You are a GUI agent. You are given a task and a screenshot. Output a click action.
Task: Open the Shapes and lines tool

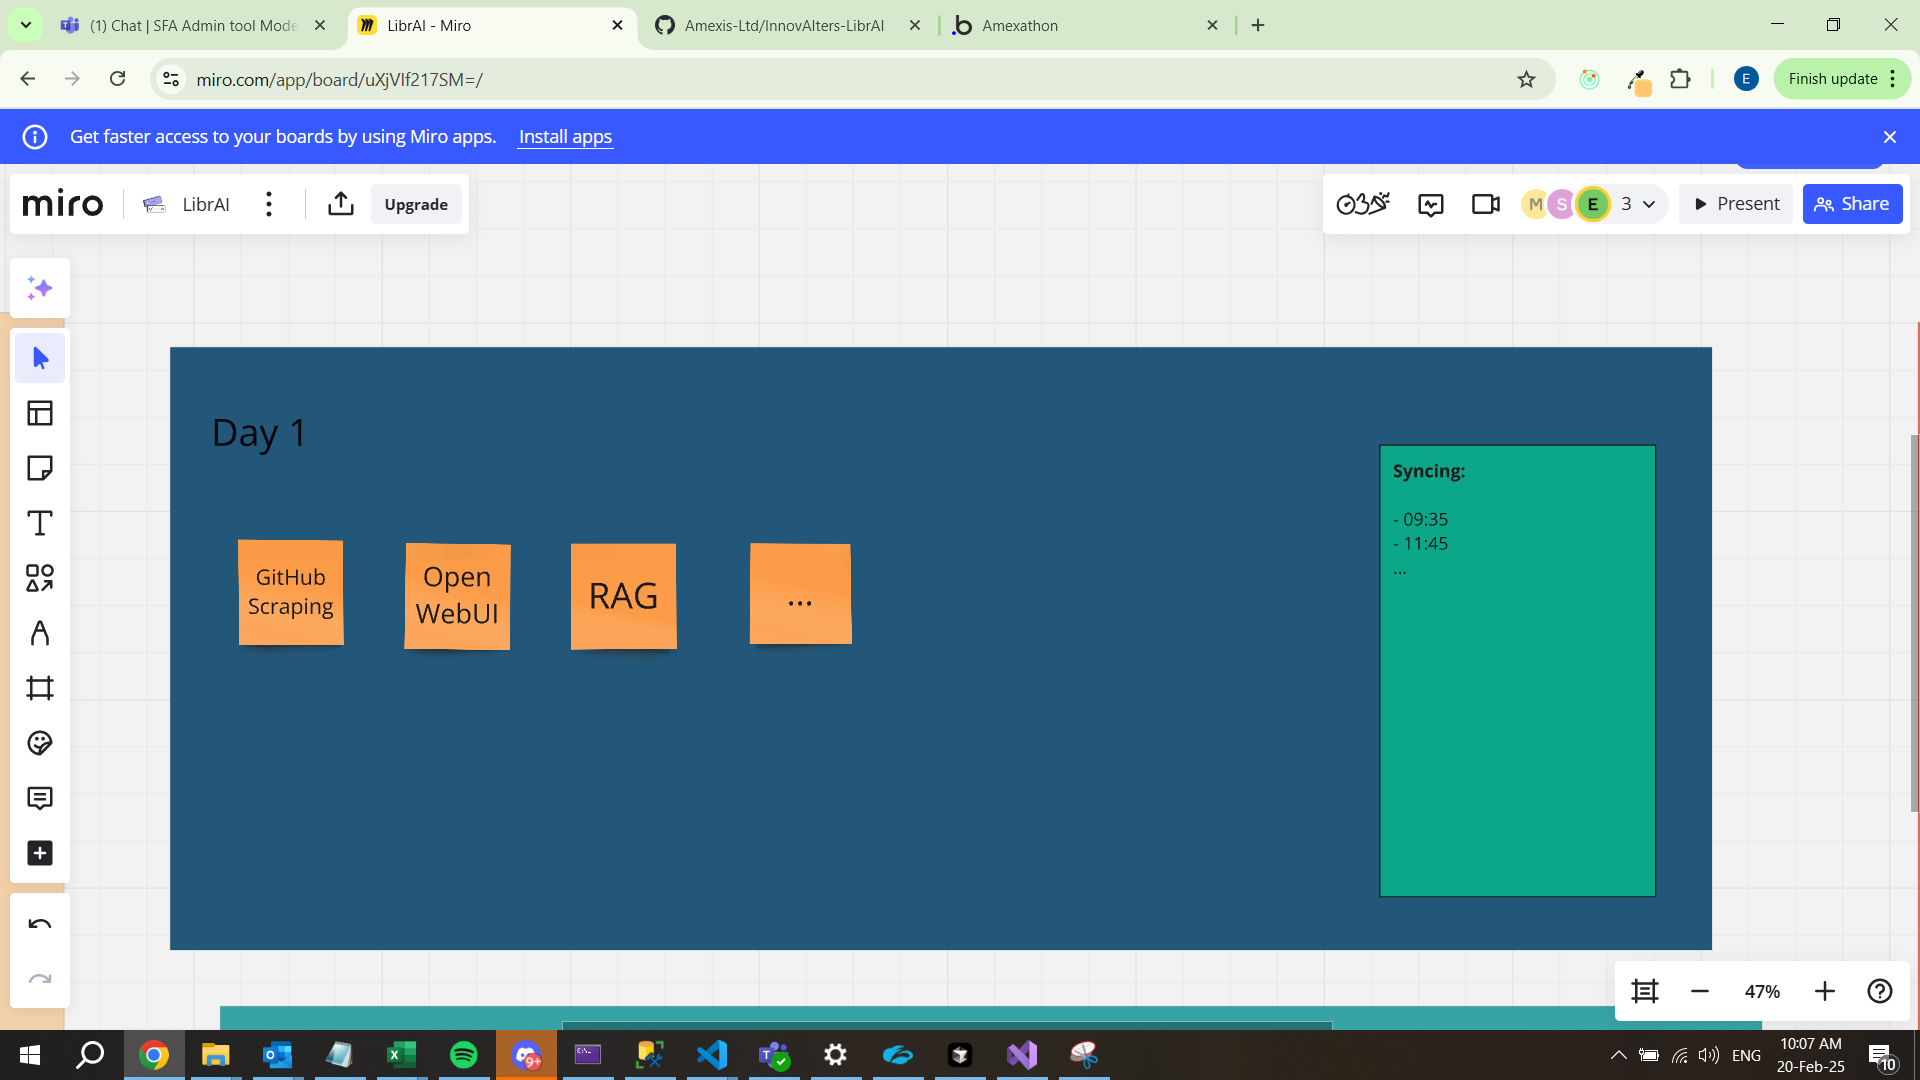point(40,578)
